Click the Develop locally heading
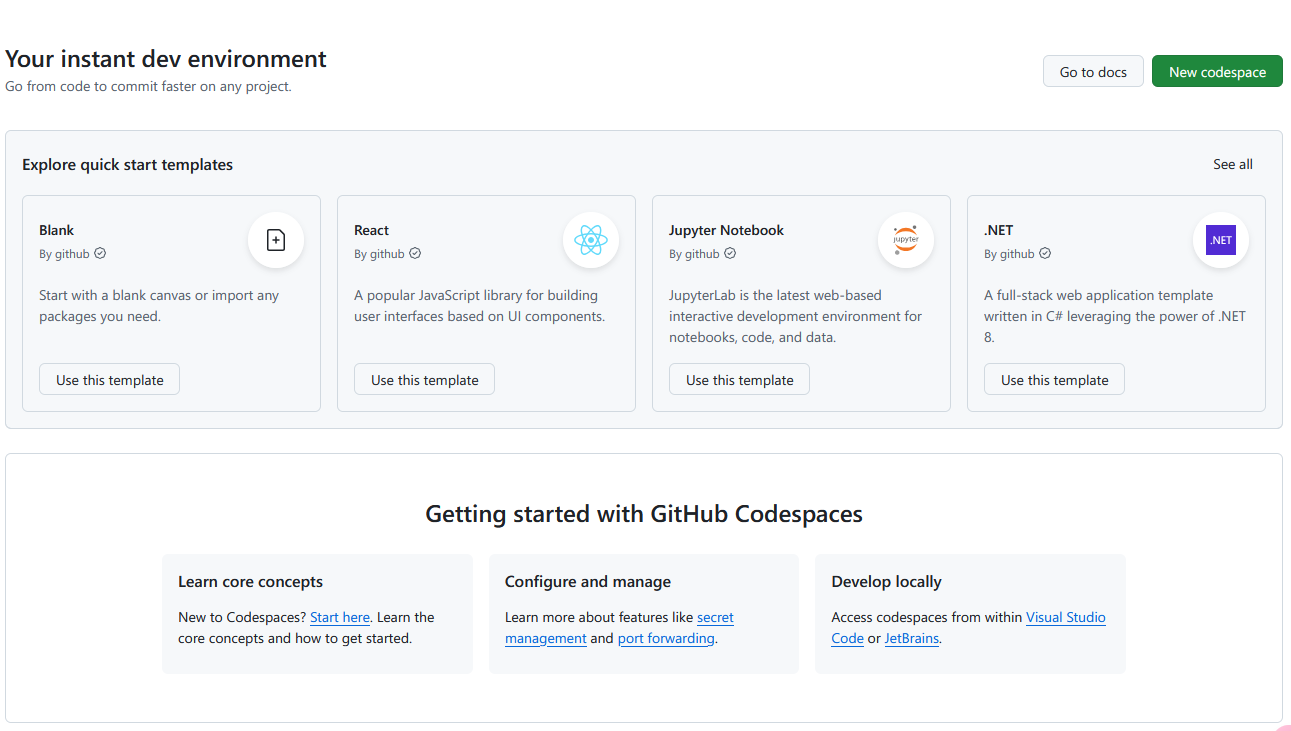The height and width of the screenshot is (731, 1291). [x=887, y=582]
